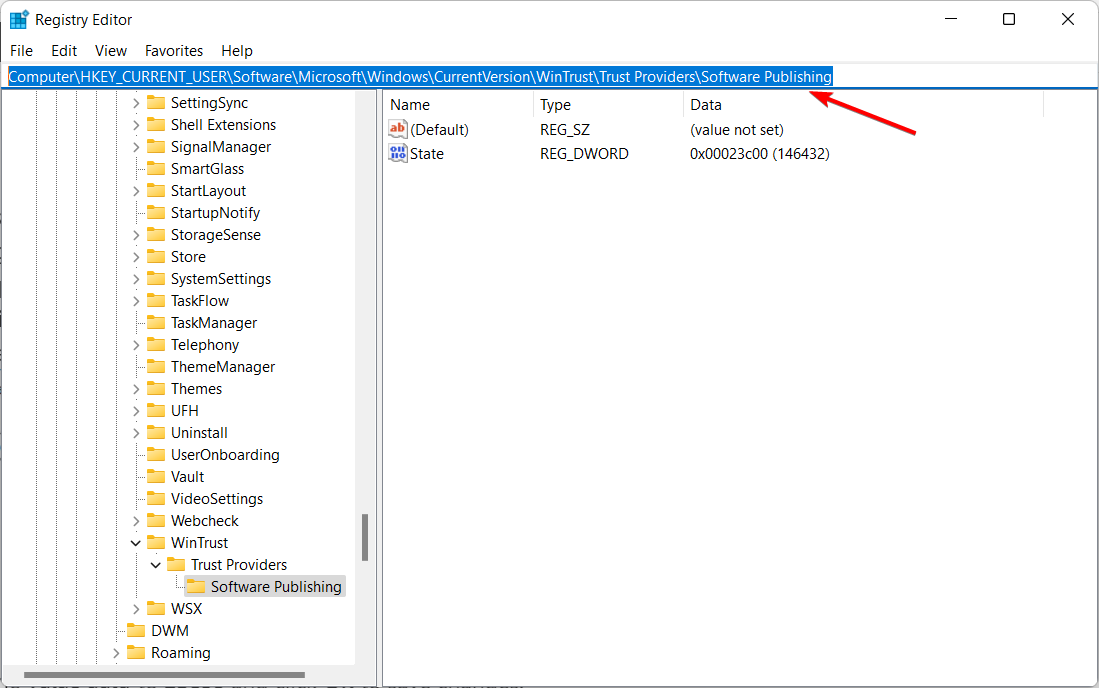Expand the SignalManager key
This screenshot has width=1099, height=688.
(136, 146)
